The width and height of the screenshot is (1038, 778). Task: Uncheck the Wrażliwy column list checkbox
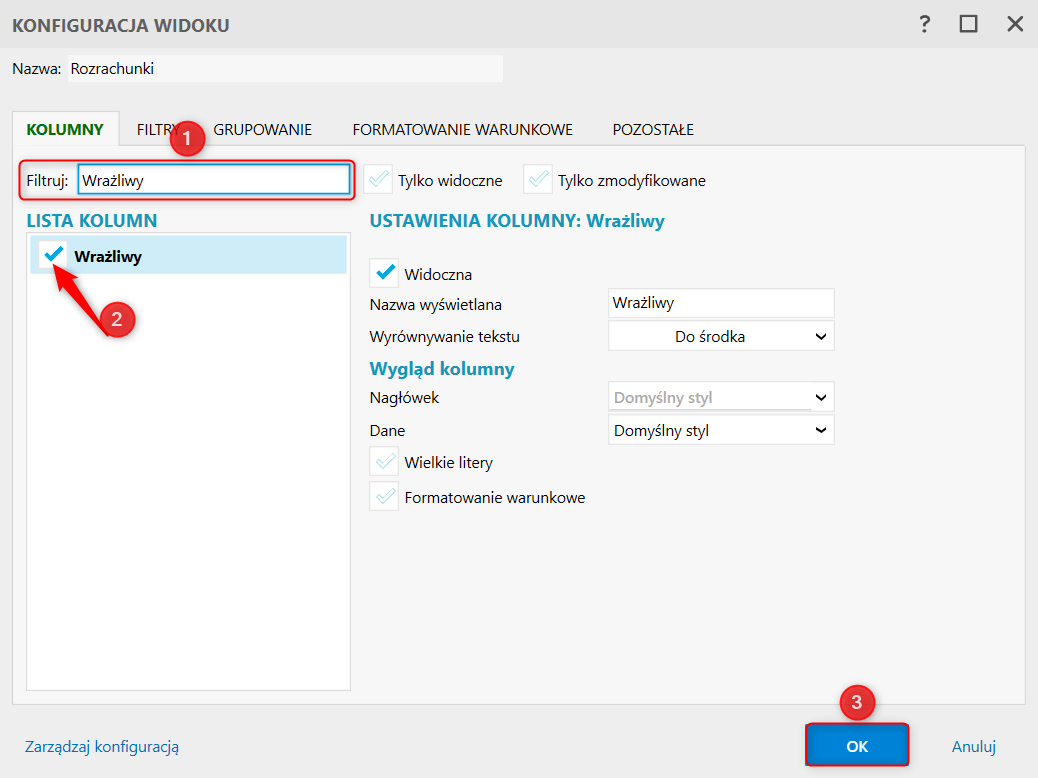[x=54, y=255]
